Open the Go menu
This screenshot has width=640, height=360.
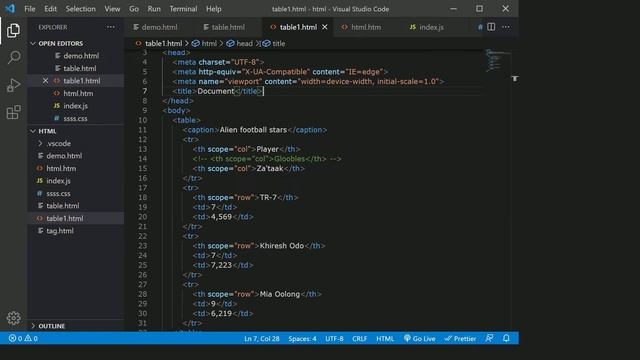[134, 9]
